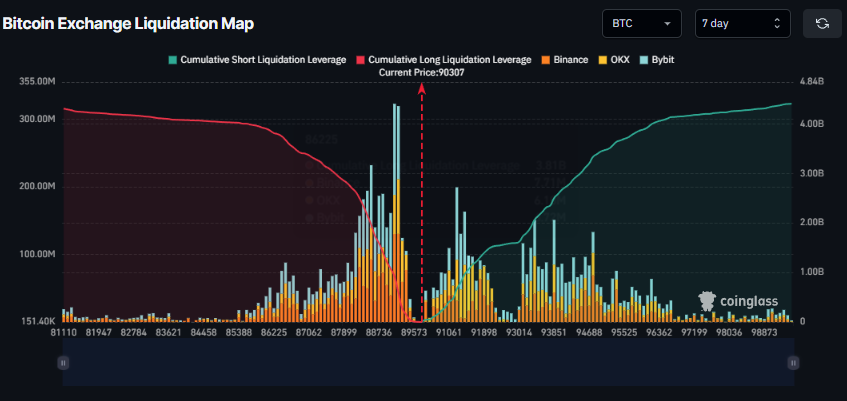Click the 91061 price axis label

click(449, 332)
